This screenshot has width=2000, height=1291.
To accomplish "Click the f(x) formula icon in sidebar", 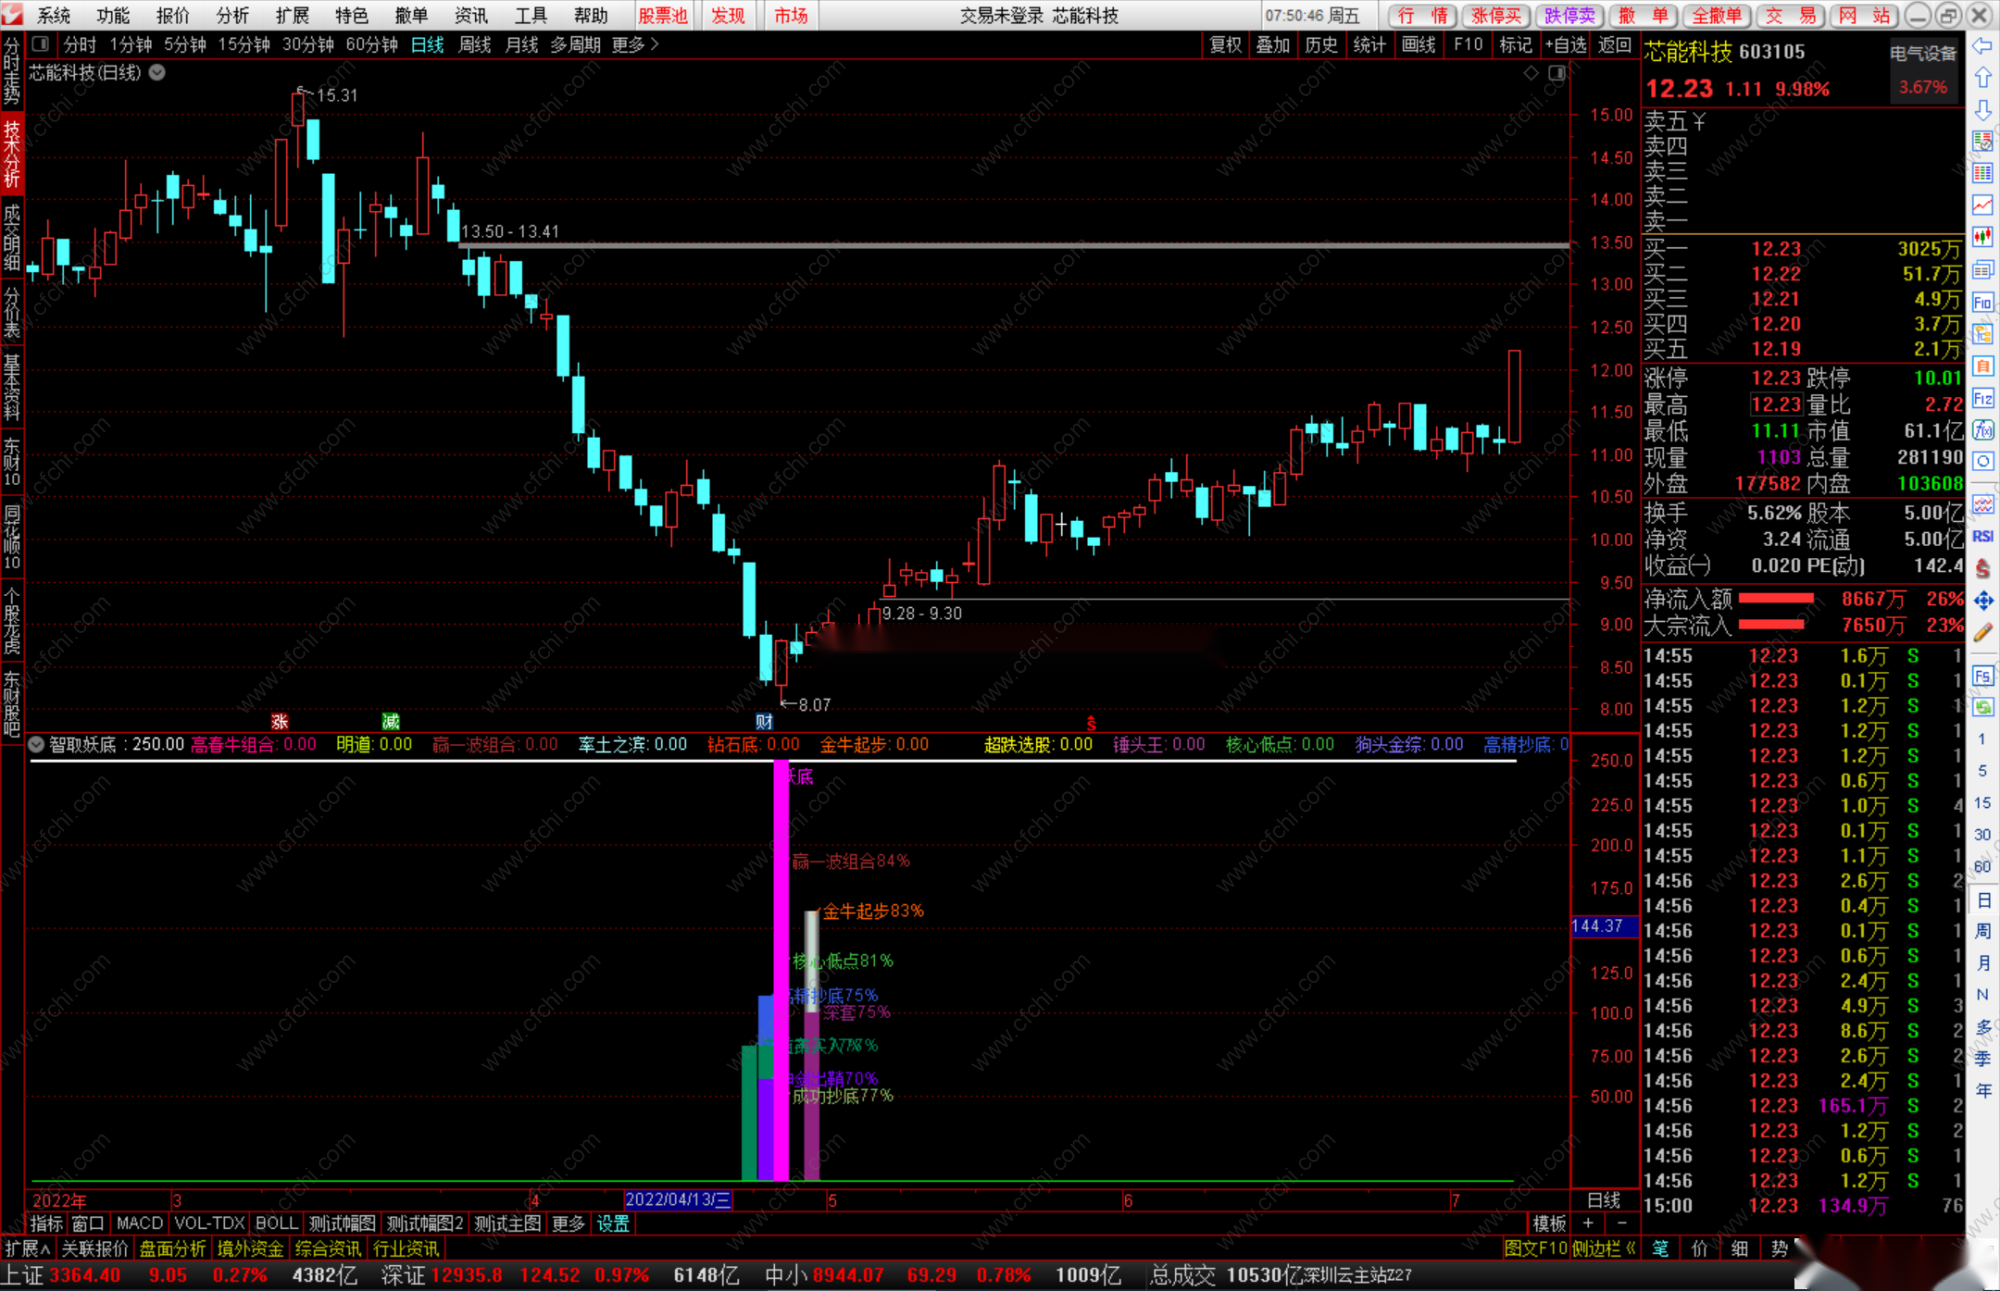I will pos(1983,430).
